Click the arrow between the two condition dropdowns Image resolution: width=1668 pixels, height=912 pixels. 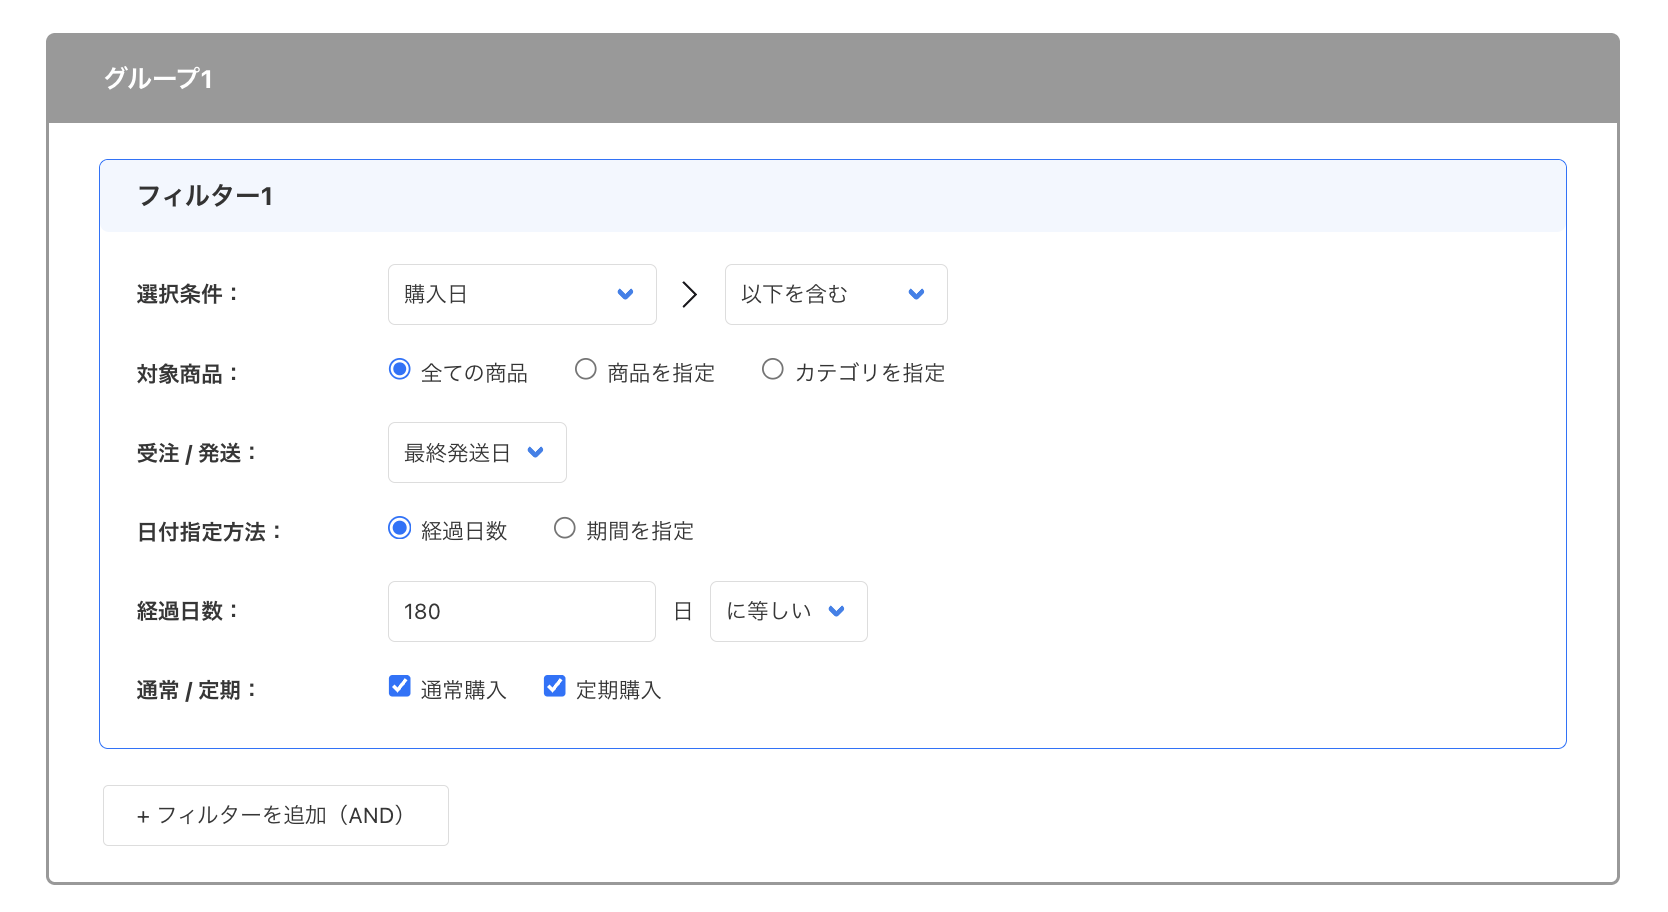[690, 294]
